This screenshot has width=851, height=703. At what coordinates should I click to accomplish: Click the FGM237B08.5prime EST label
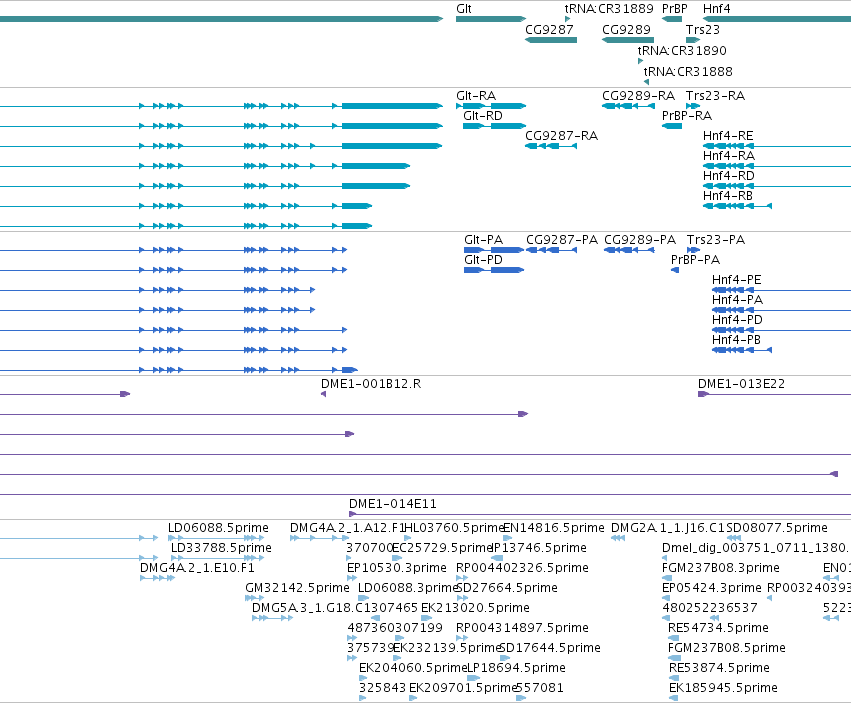(727, 648)
